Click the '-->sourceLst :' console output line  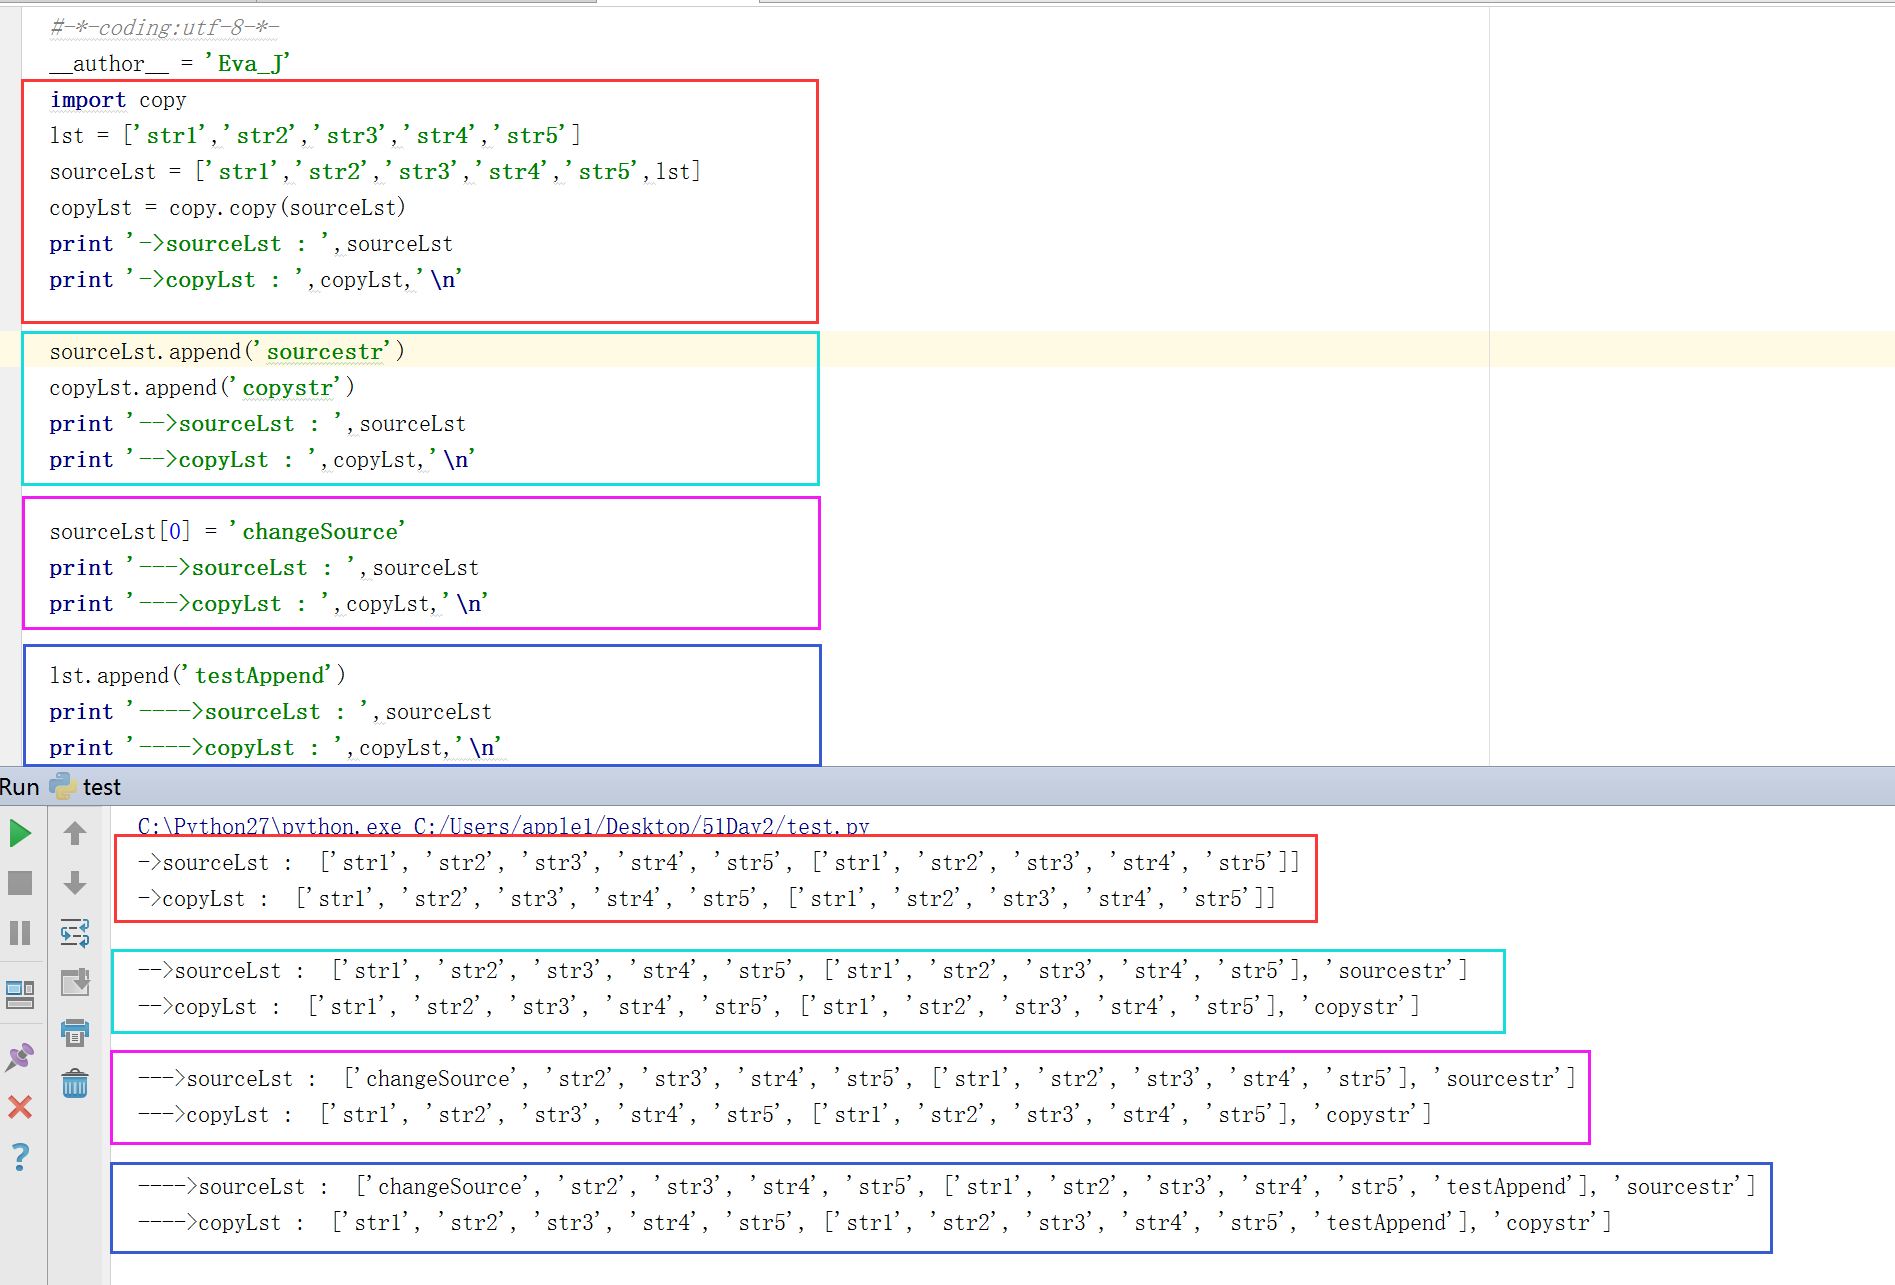[802, 970]
